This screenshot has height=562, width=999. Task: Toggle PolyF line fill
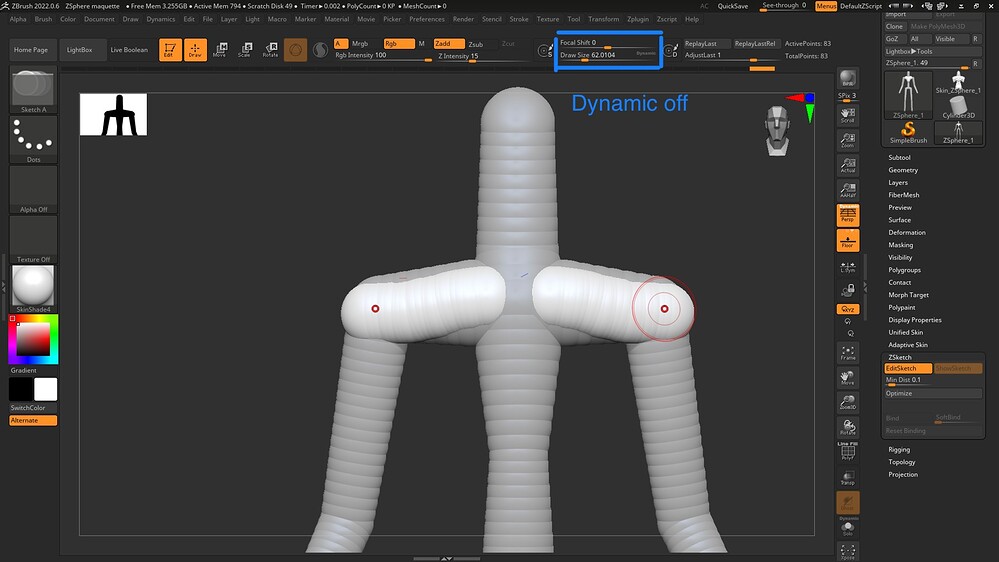847,451
